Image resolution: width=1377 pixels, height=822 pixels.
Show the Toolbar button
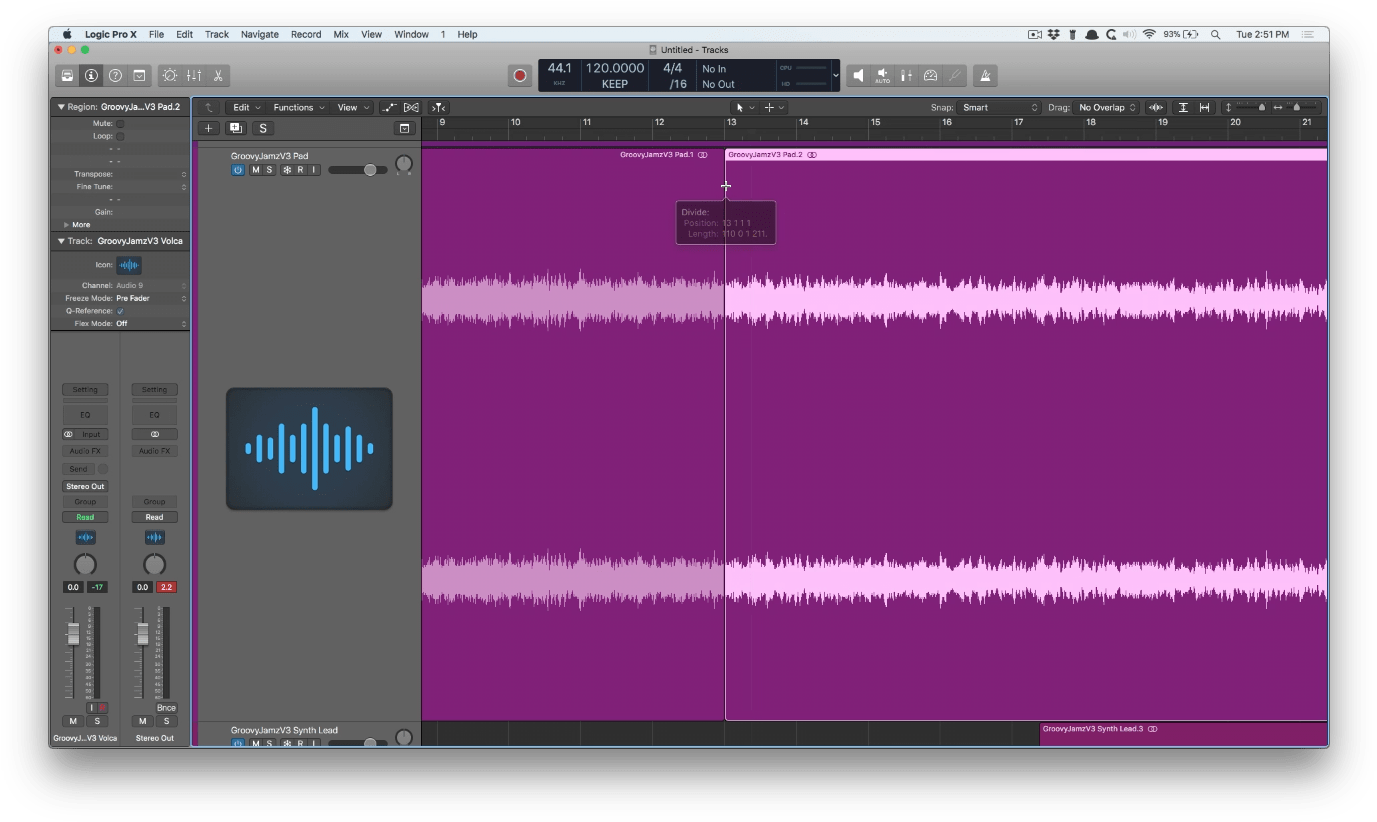point(139,76)
